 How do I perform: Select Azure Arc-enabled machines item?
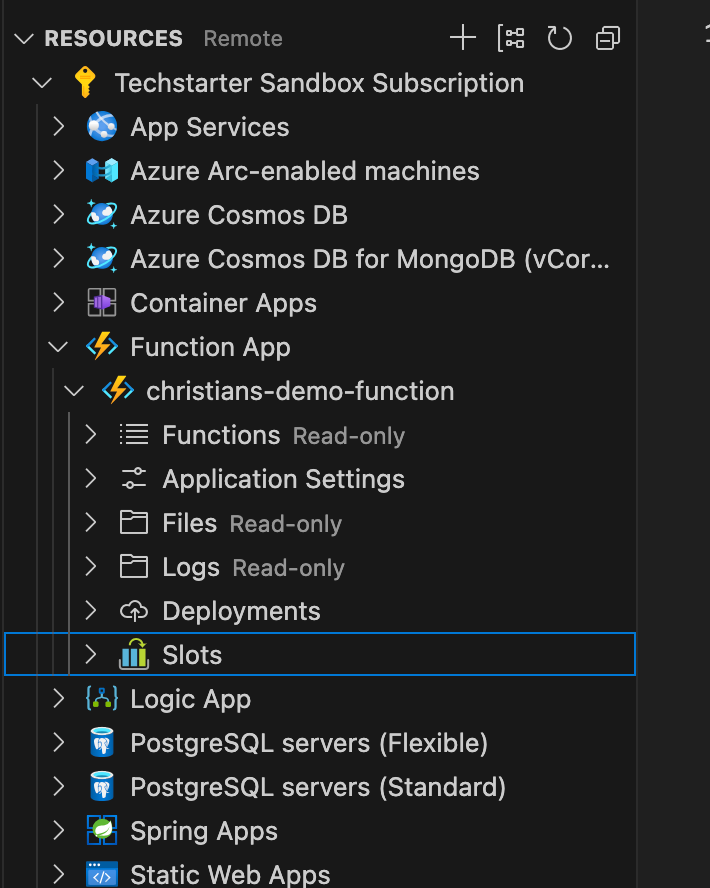click(305, 171)
